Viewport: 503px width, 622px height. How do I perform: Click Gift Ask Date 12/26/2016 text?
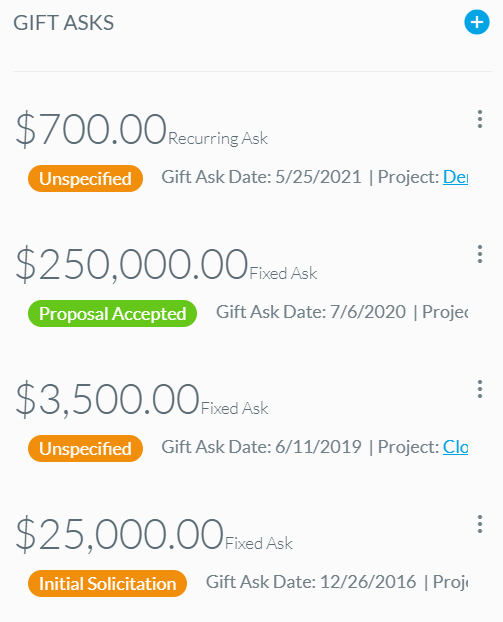pyautogui.click(x=311, y=582)
